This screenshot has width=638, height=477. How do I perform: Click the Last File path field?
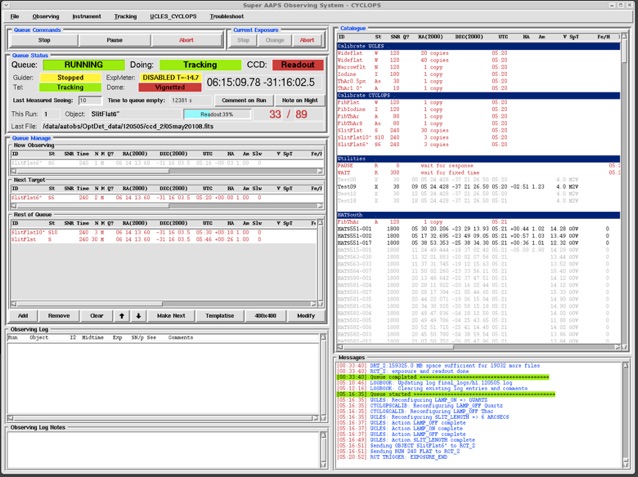[182, 126]
